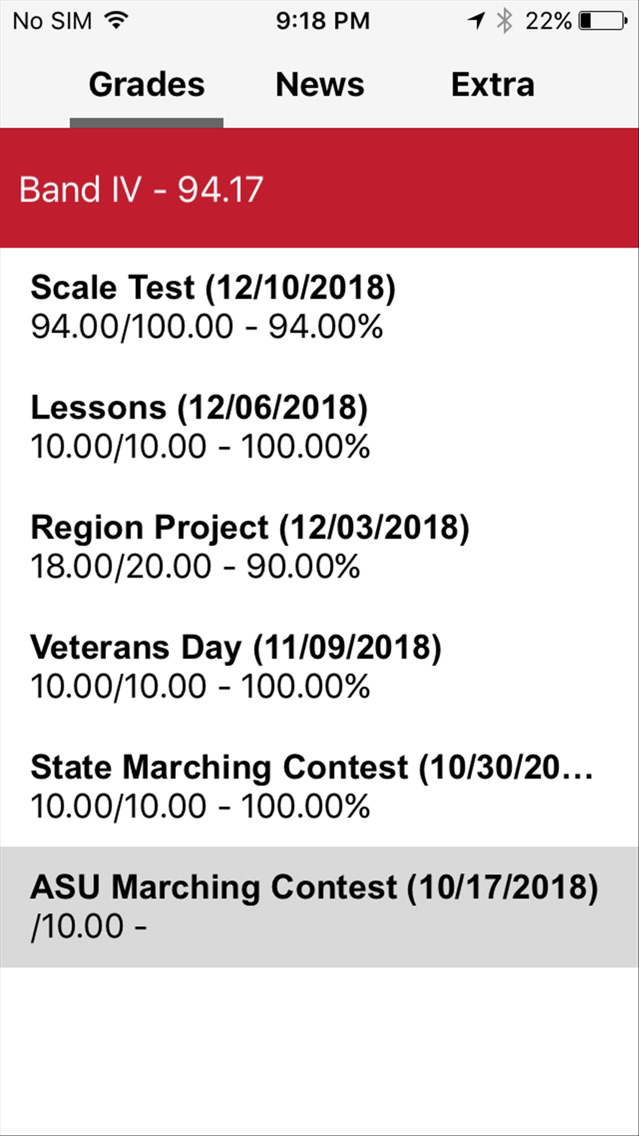Image resolution: width=639 pixels, height=1136 pixels.
Task: Tap the Bluetooth status icon
Action: (504, 21)
